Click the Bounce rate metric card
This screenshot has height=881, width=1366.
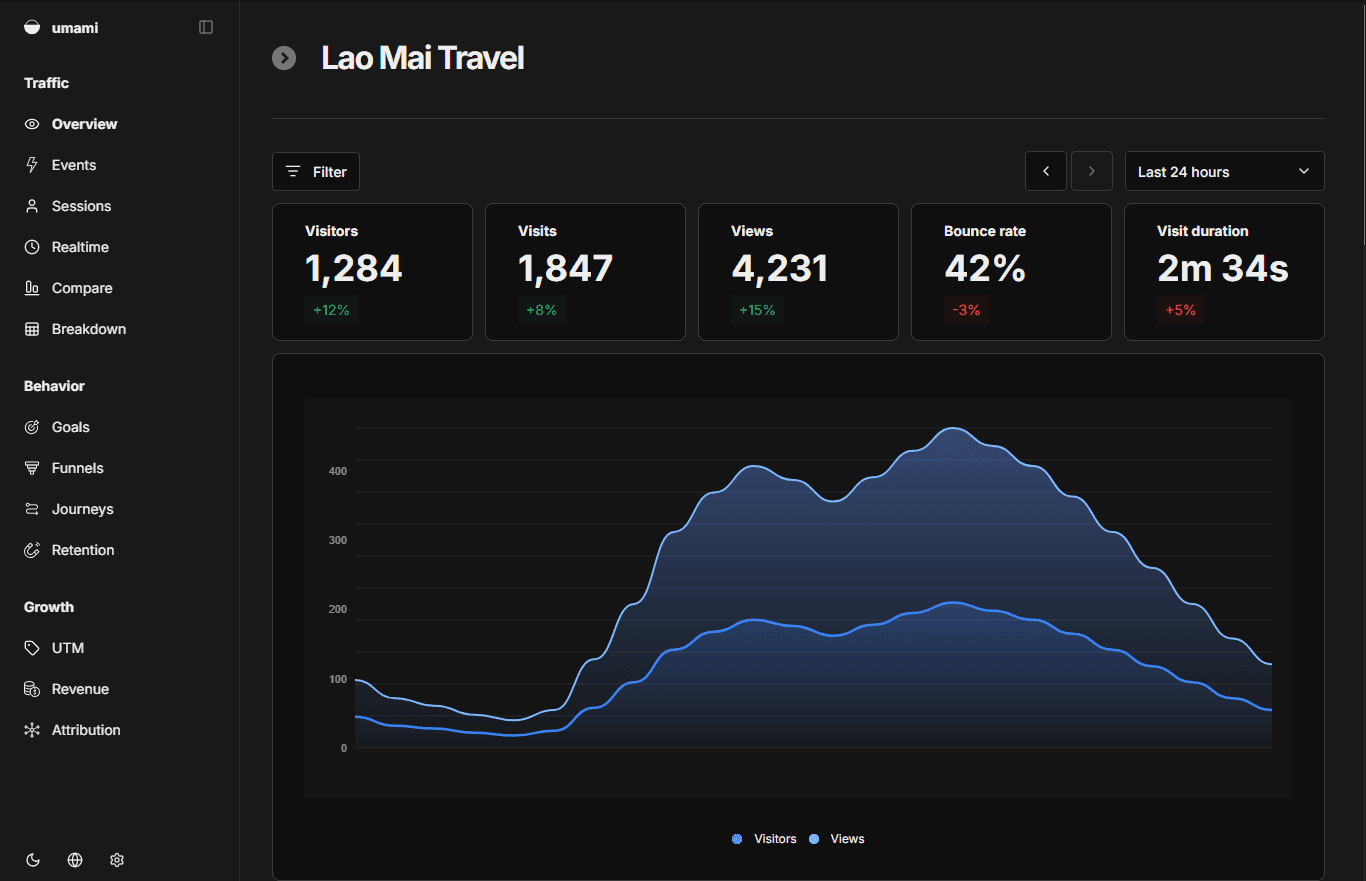click(1011, 272)
